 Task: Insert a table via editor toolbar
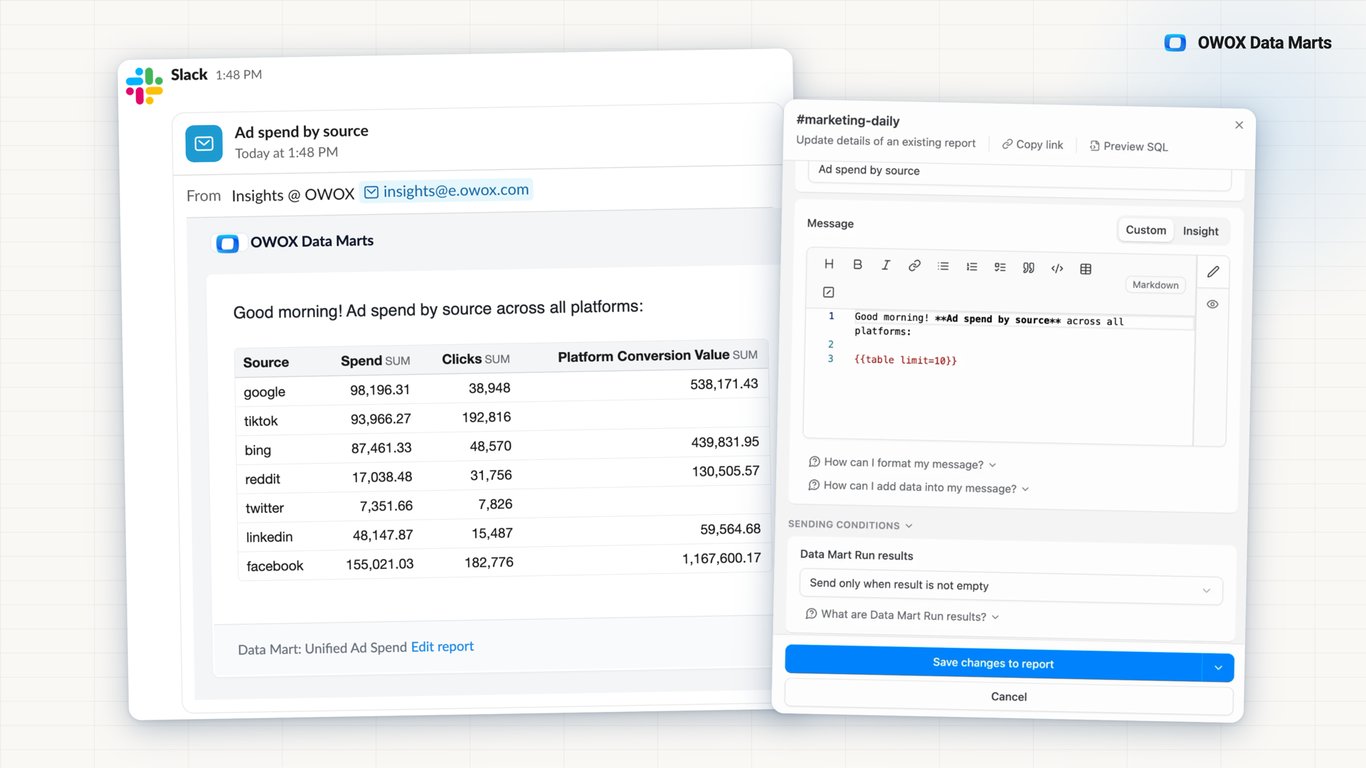click(x=1086, y=269)
